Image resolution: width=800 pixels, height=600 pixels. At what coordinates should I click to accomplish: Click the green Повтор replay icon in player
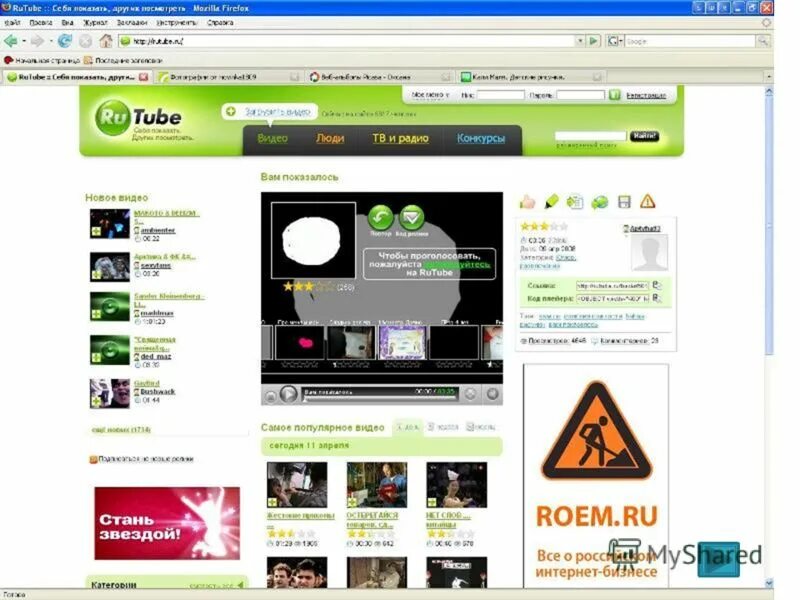[x=381, y=217]
